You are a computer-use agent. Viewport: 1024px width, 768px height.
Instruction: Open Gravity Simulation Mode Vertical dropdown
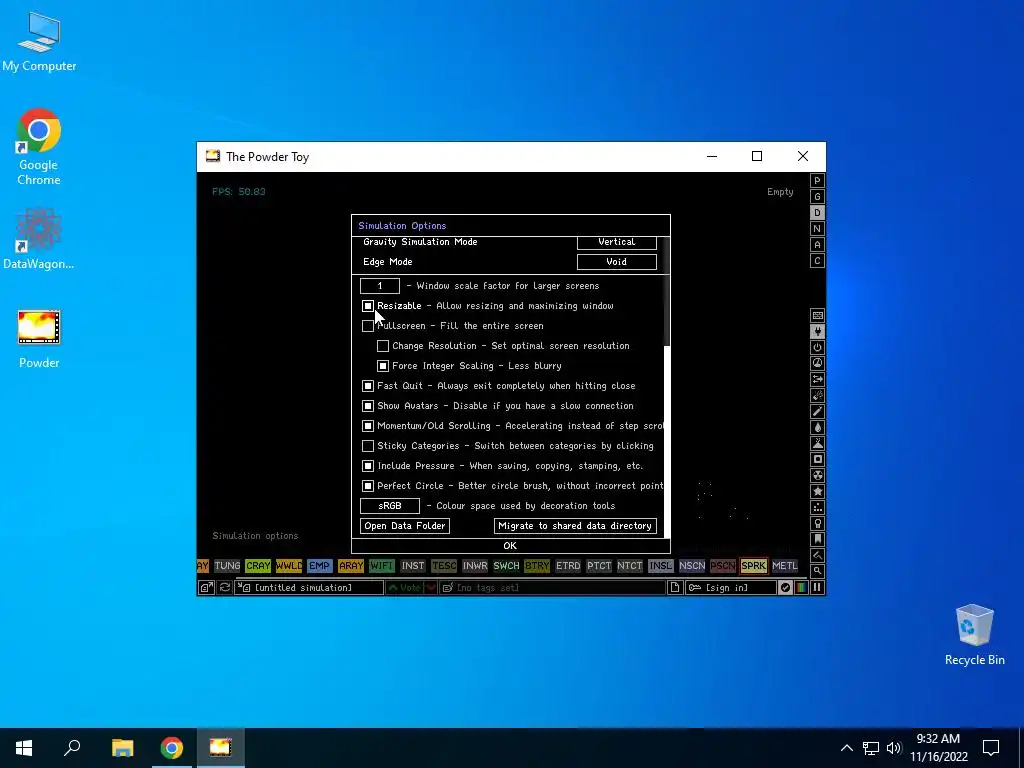point(616,242)
